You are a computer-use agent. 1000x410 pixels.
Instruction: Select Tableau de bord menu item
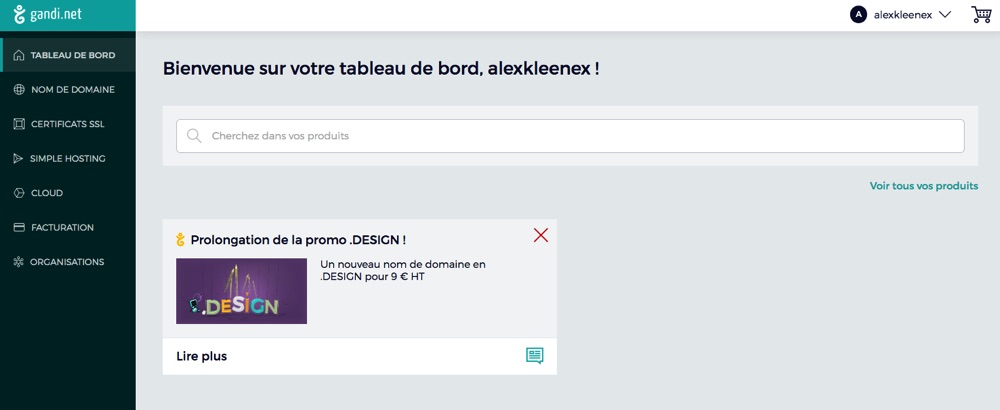click(x=72, y=55)
